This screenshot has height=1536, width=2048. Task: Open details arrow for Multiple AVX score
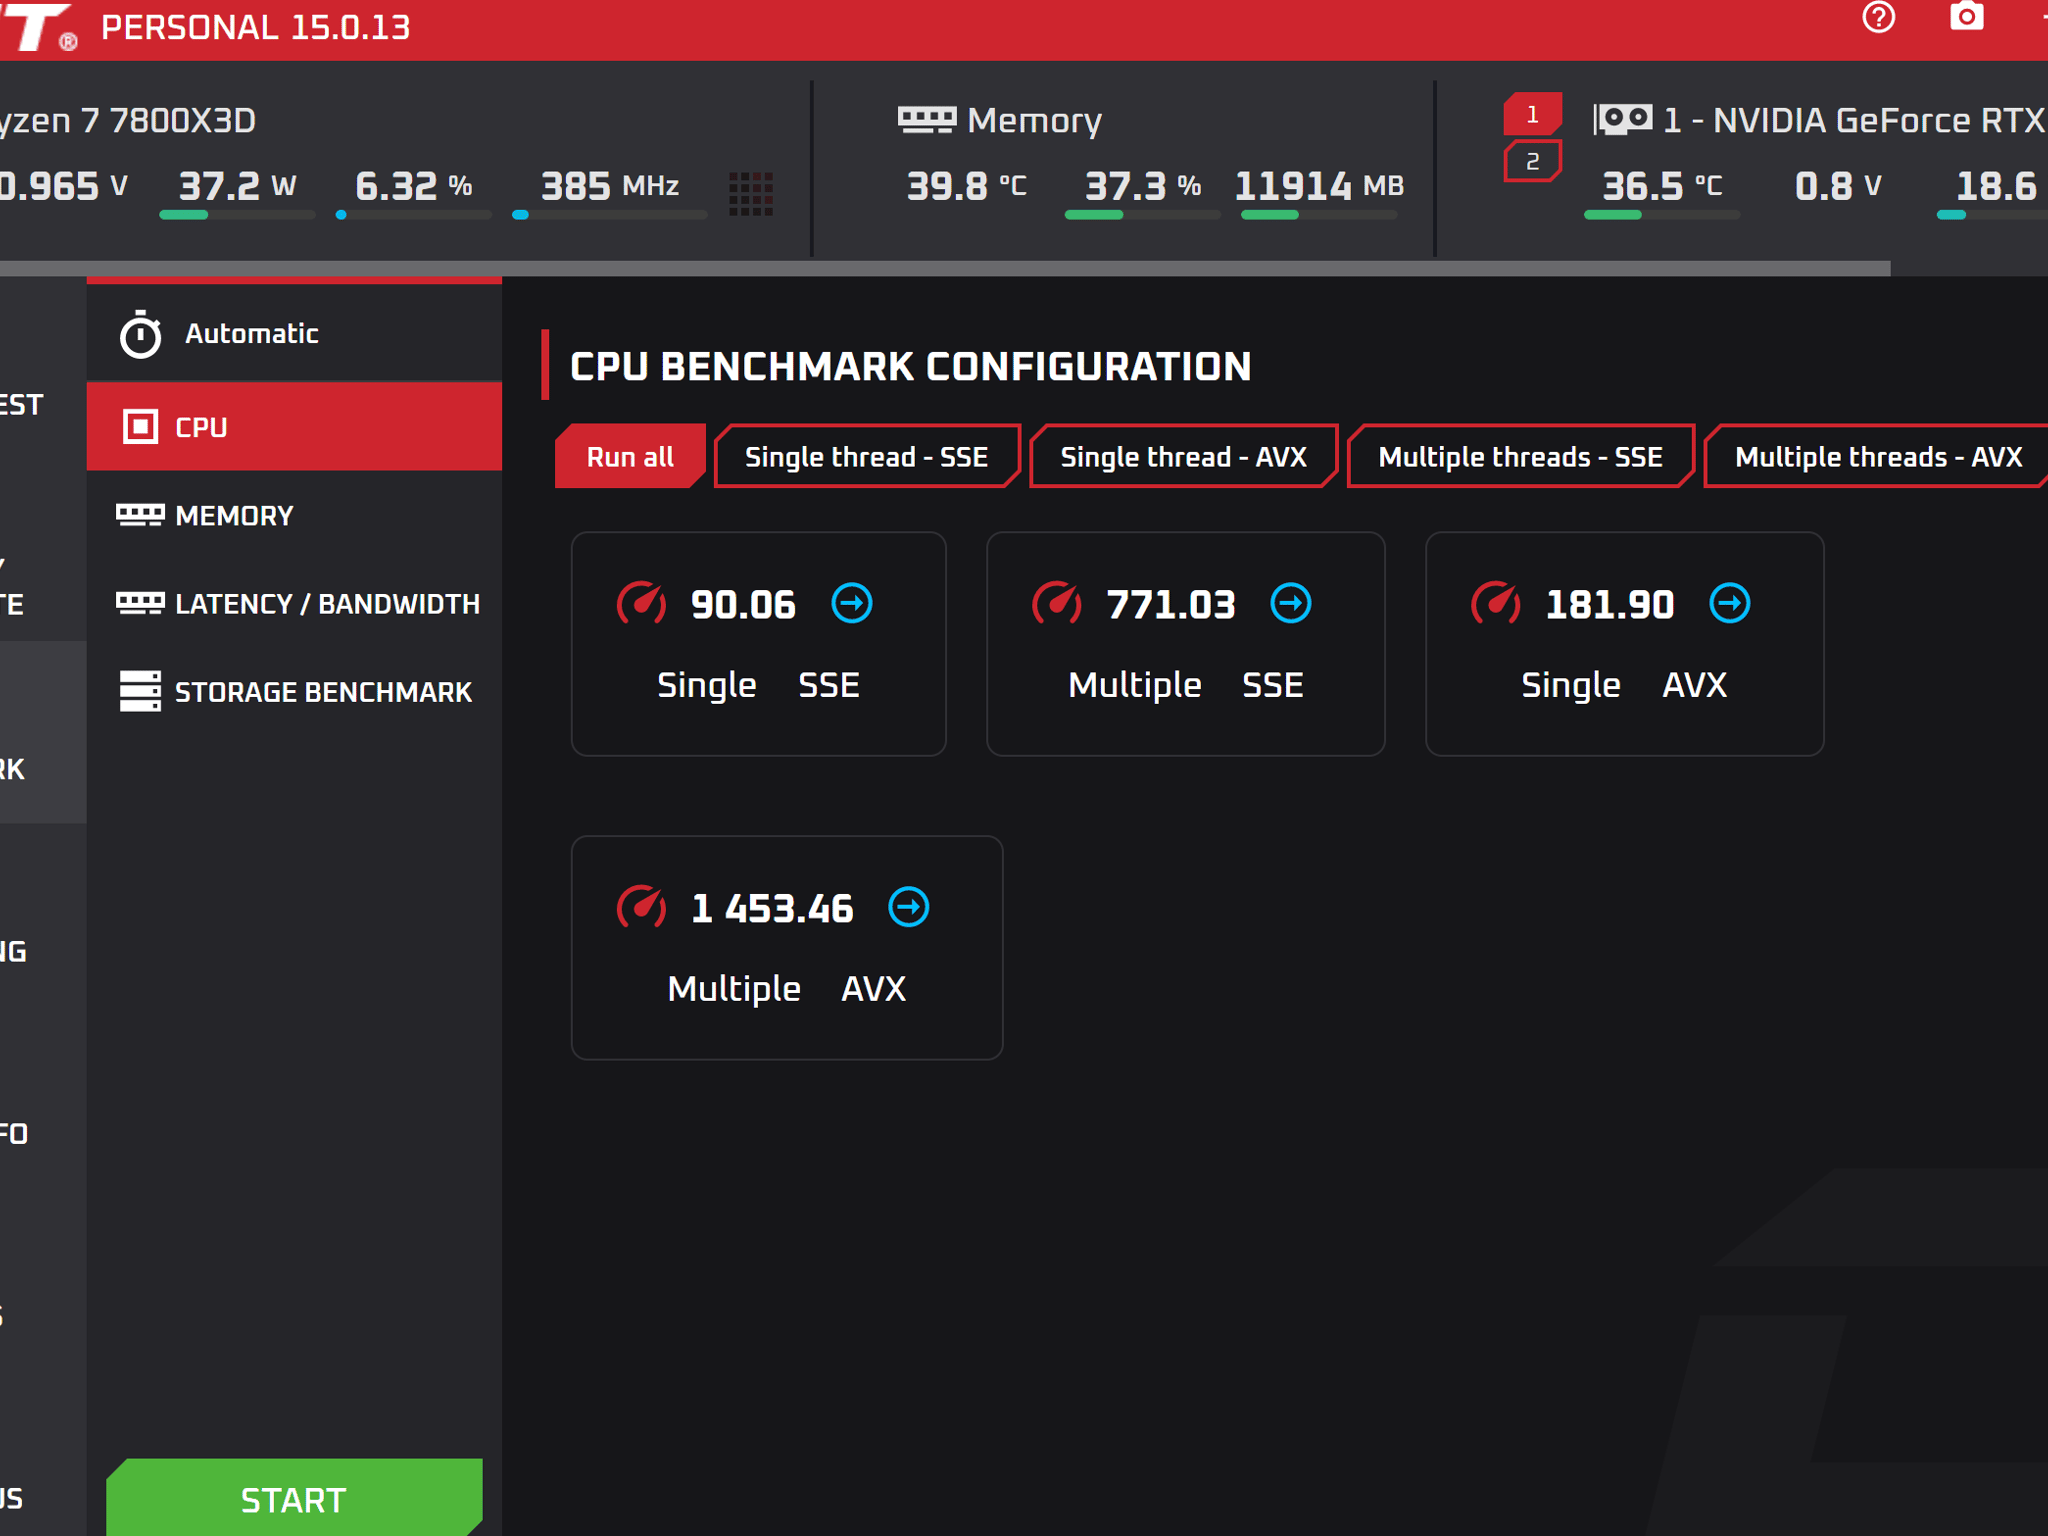tap(909, 908)
